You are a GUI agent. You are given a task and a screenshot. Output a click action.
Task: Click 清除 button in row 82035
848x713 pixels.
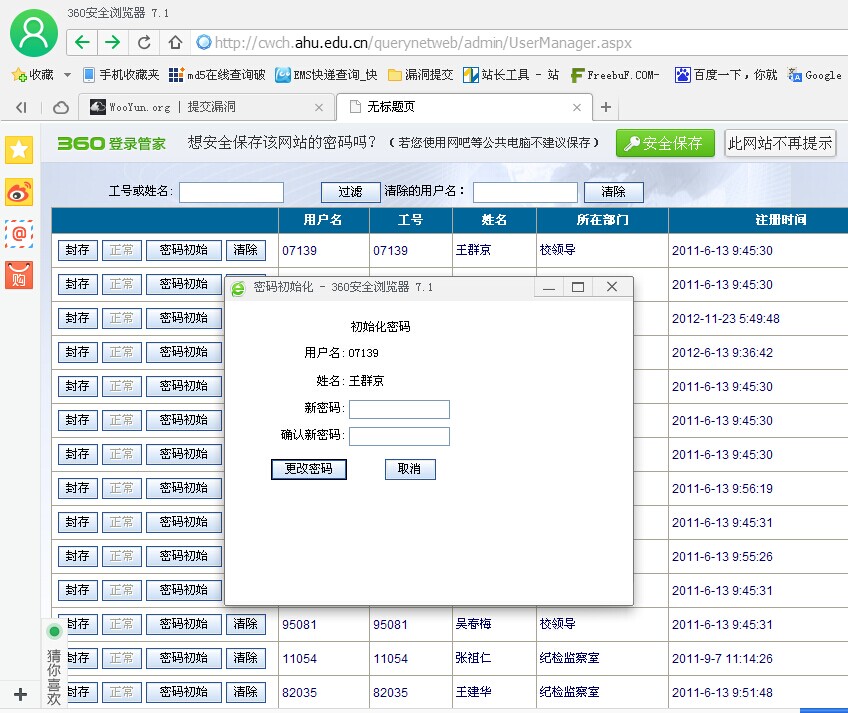pos(246,692)
